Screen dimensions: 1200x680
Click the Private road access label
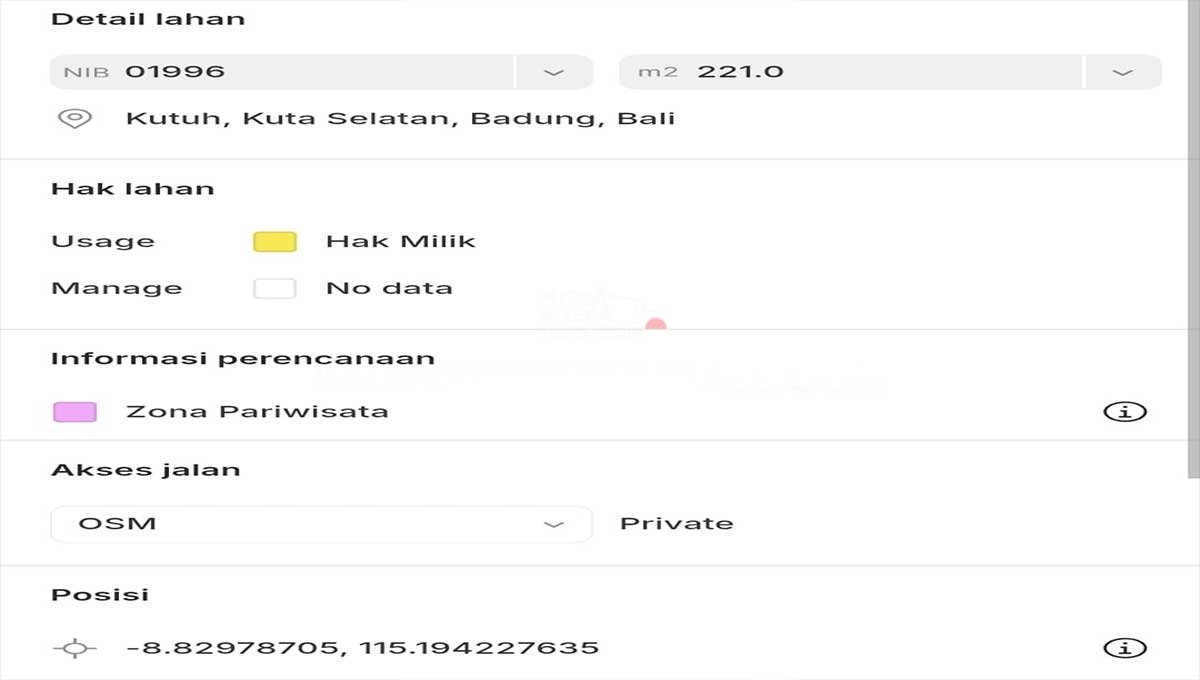click(677, 524)
